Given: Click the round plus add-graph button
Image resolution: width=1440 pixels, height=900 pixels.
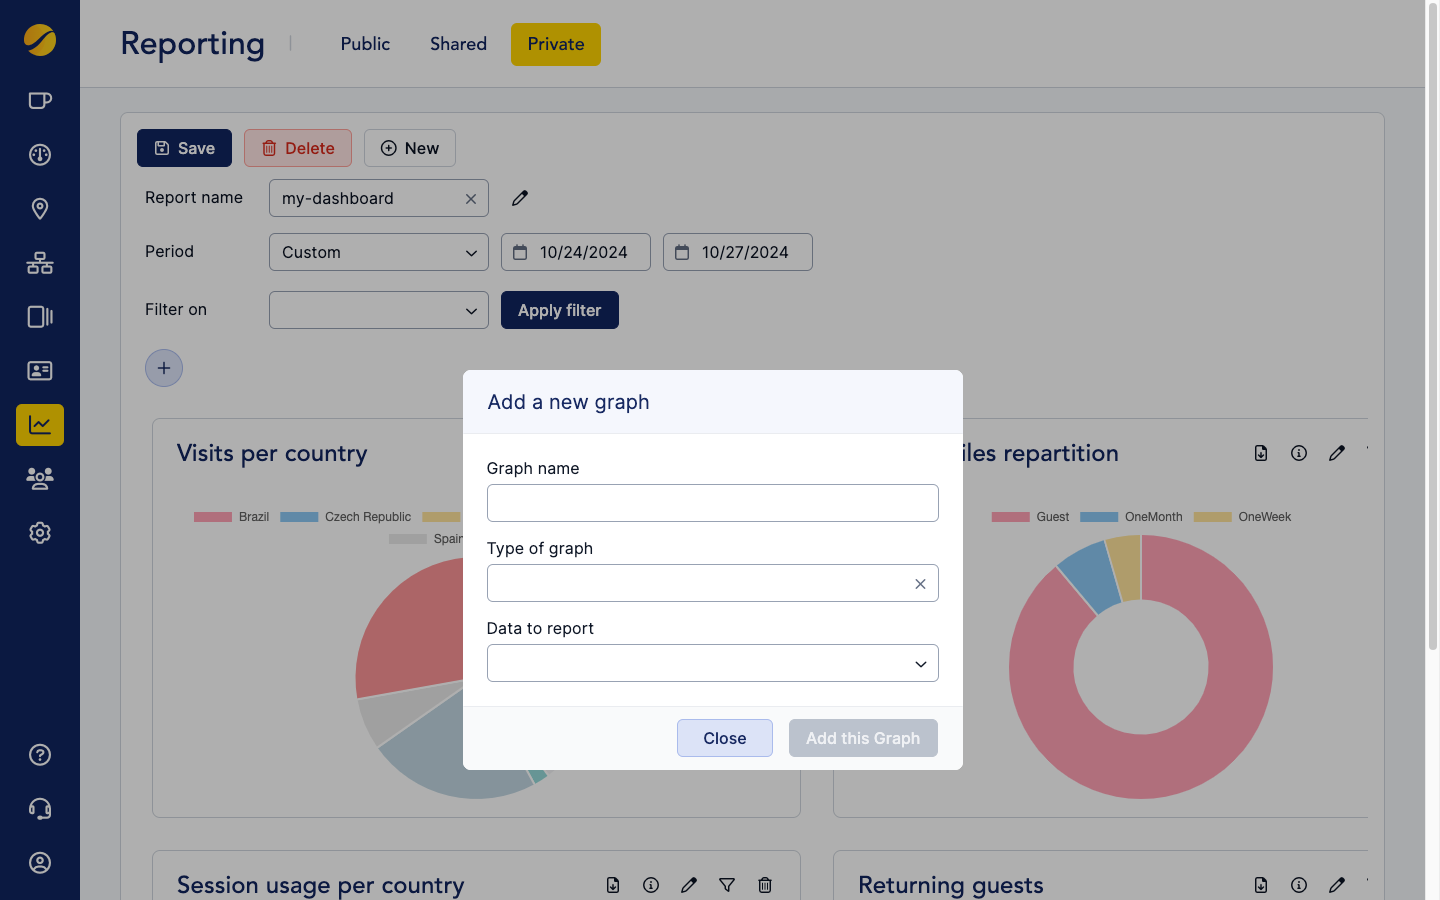Looking at the screenshot, I should pyautogui.click(x=164, y=368).
